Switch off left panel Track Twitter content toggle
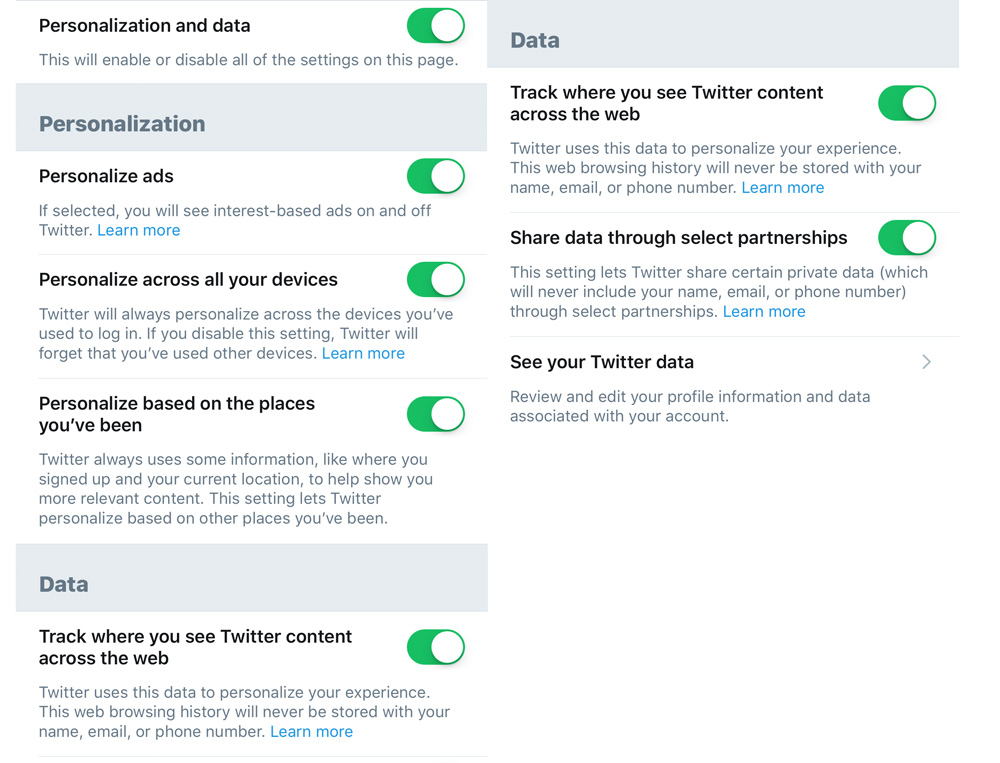Viewport: 1000px width, 763px height. point(436,647)
